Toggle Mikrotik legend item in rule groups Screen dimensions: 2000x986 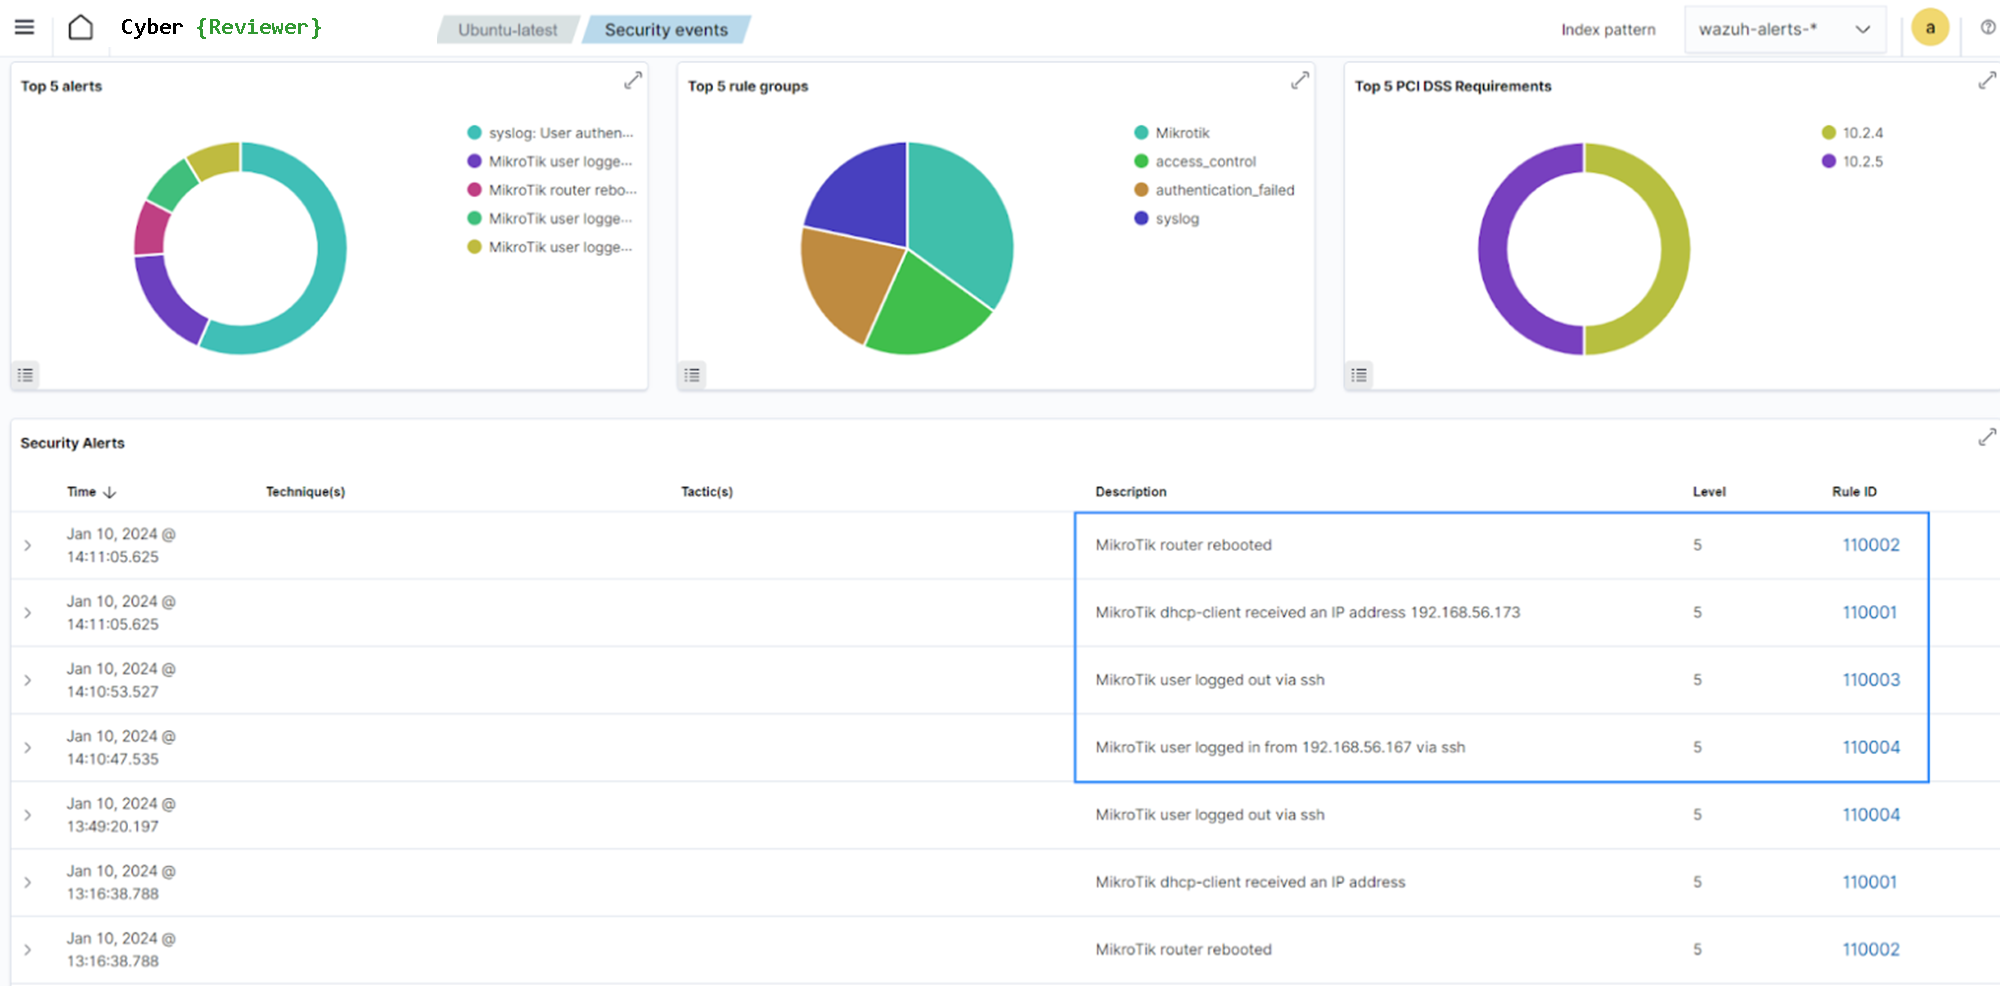coord(1181,133)
